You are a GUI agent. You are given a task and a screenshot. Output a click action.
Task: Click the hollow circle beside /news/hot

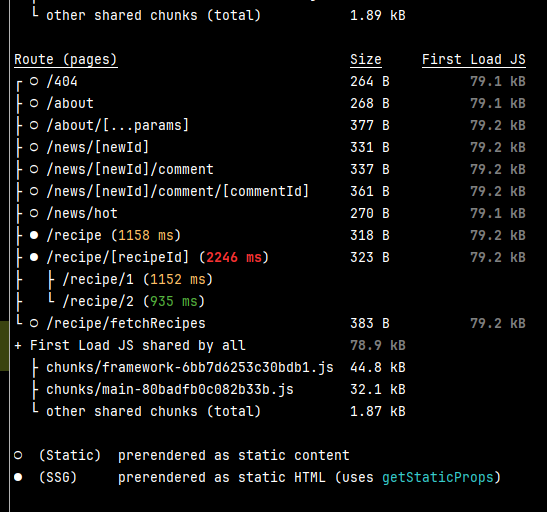[34, 213]
